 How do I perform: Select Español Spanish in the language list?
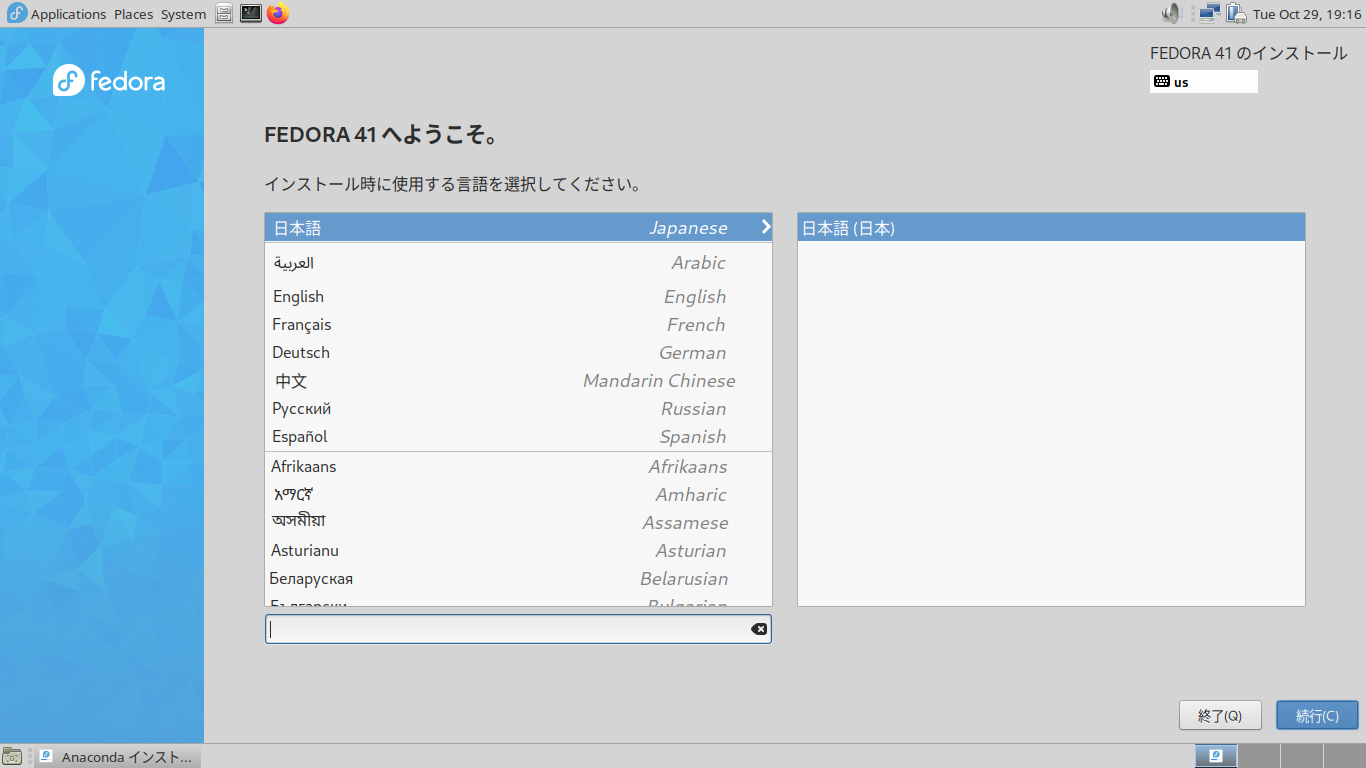coord(518,437)
